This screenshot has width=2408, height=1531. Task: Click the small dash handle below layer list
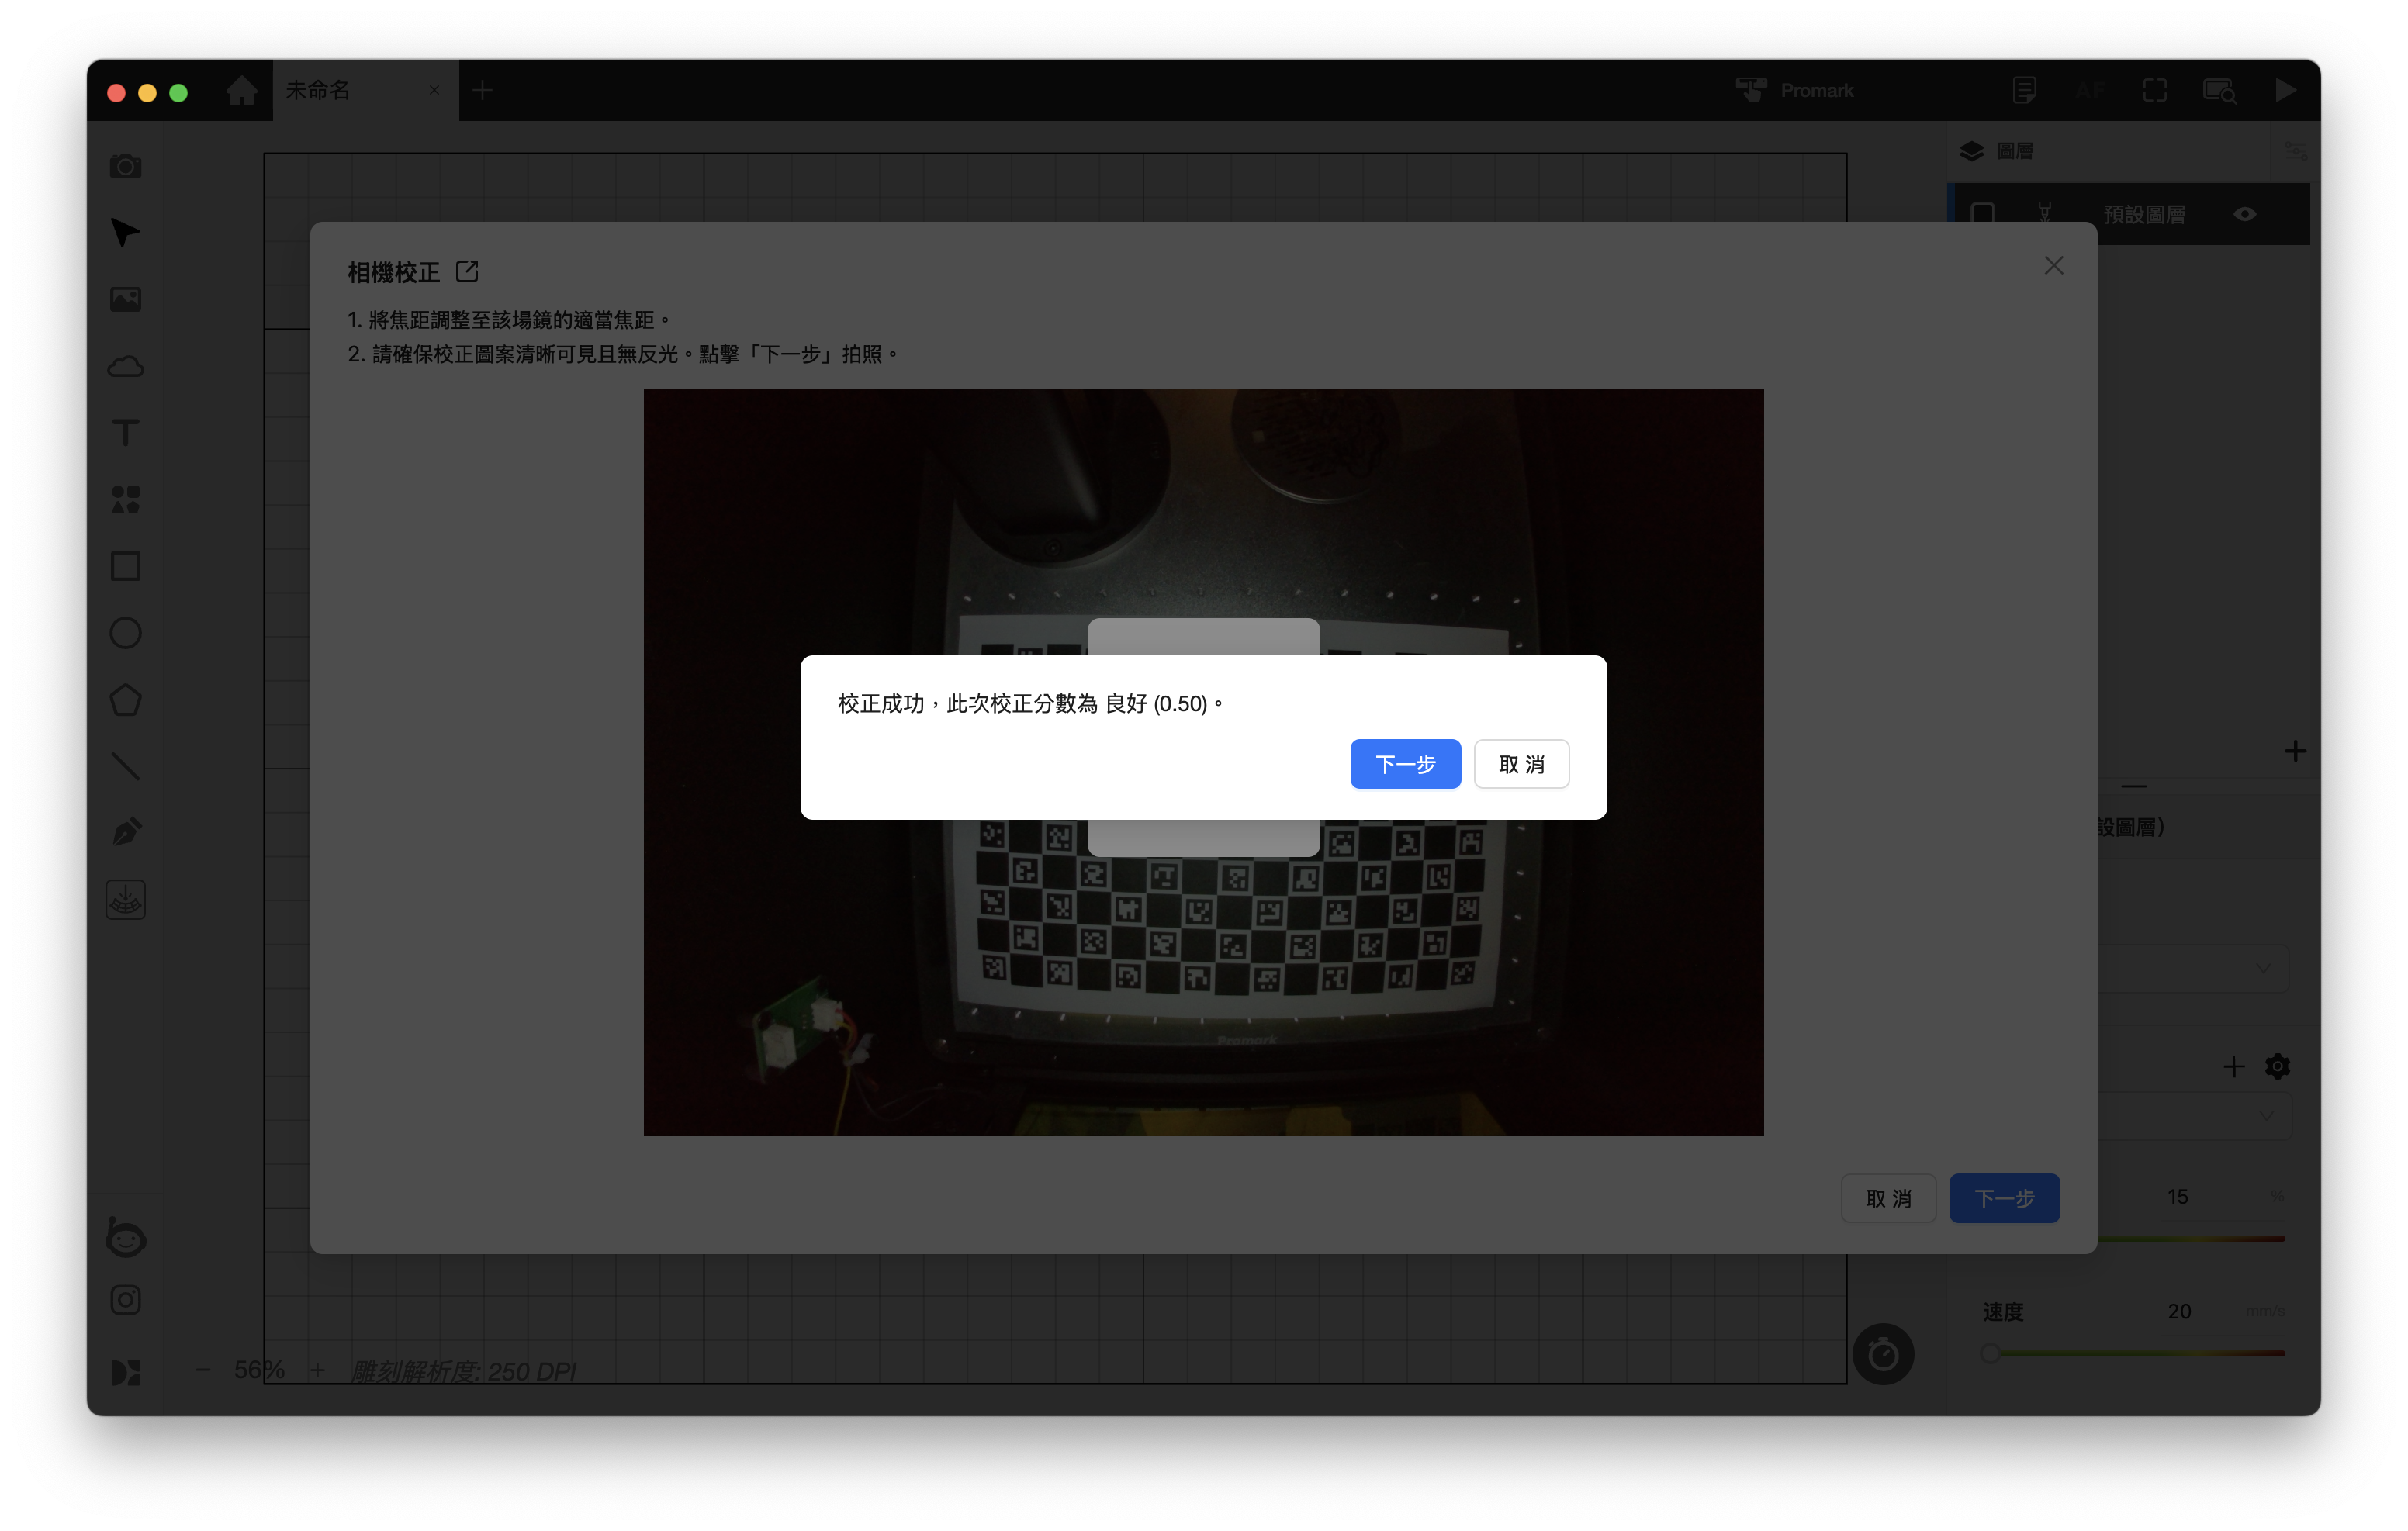2133,786
